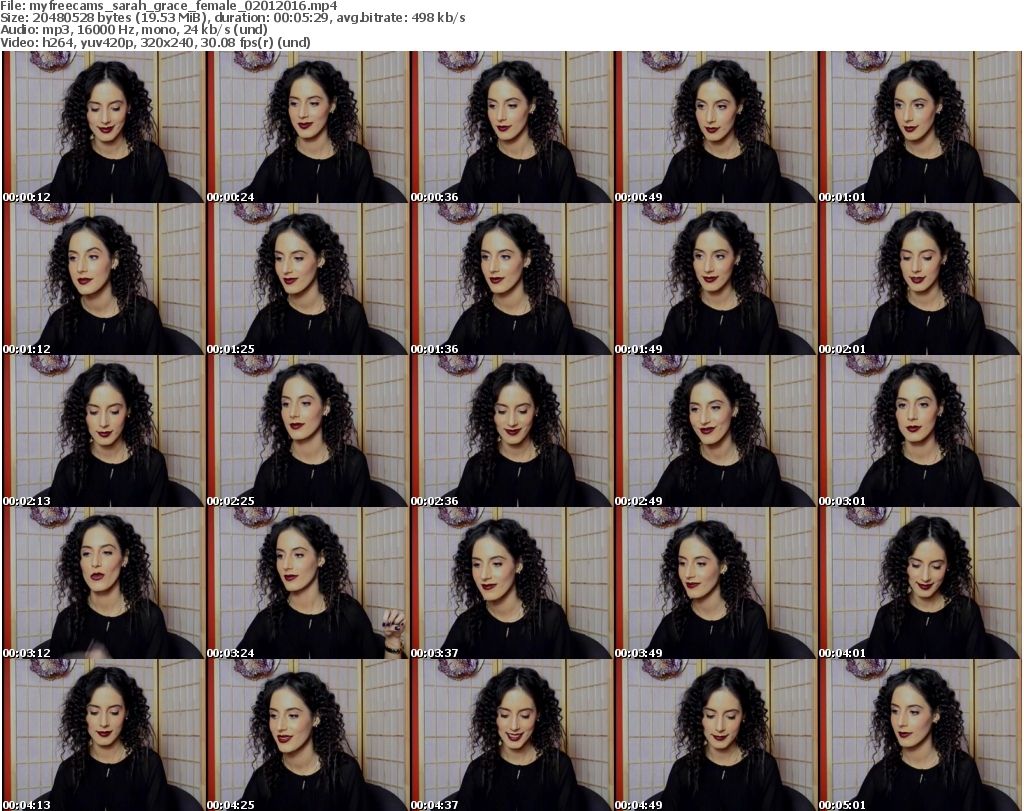Open the frame labeled 00:04:37
The image size is (1024, 811).
coord(511,735)
